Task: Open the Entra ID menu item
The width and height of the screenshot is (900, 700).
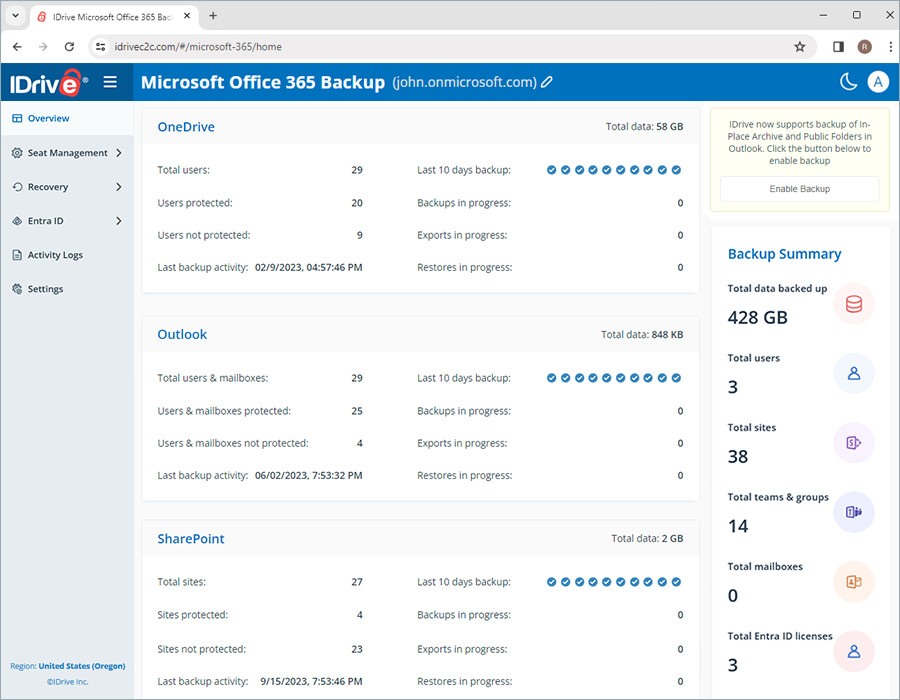Action: coord(67,221)
